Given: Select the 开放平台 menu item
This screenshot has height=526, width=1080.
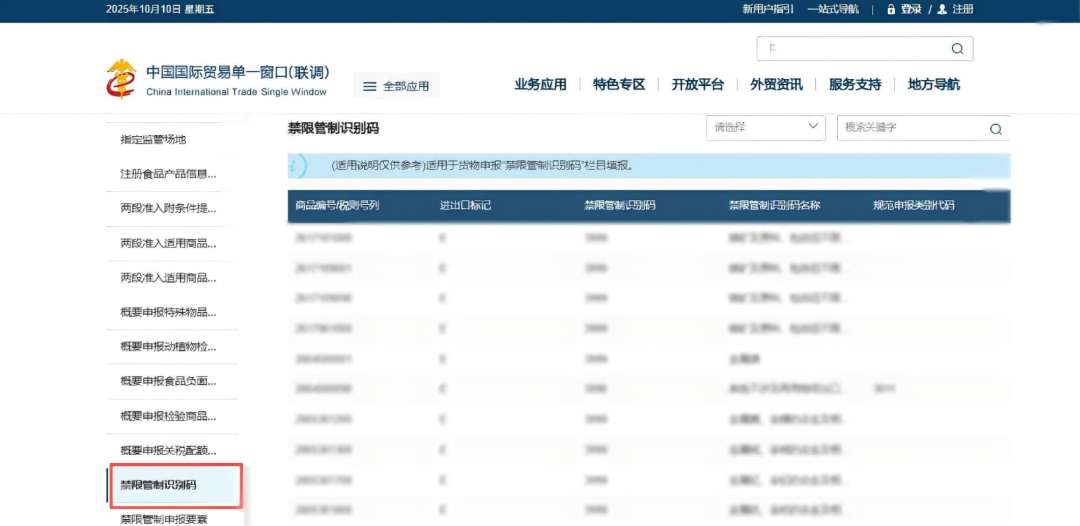Looking at the screenshot, I should point(697,85).
